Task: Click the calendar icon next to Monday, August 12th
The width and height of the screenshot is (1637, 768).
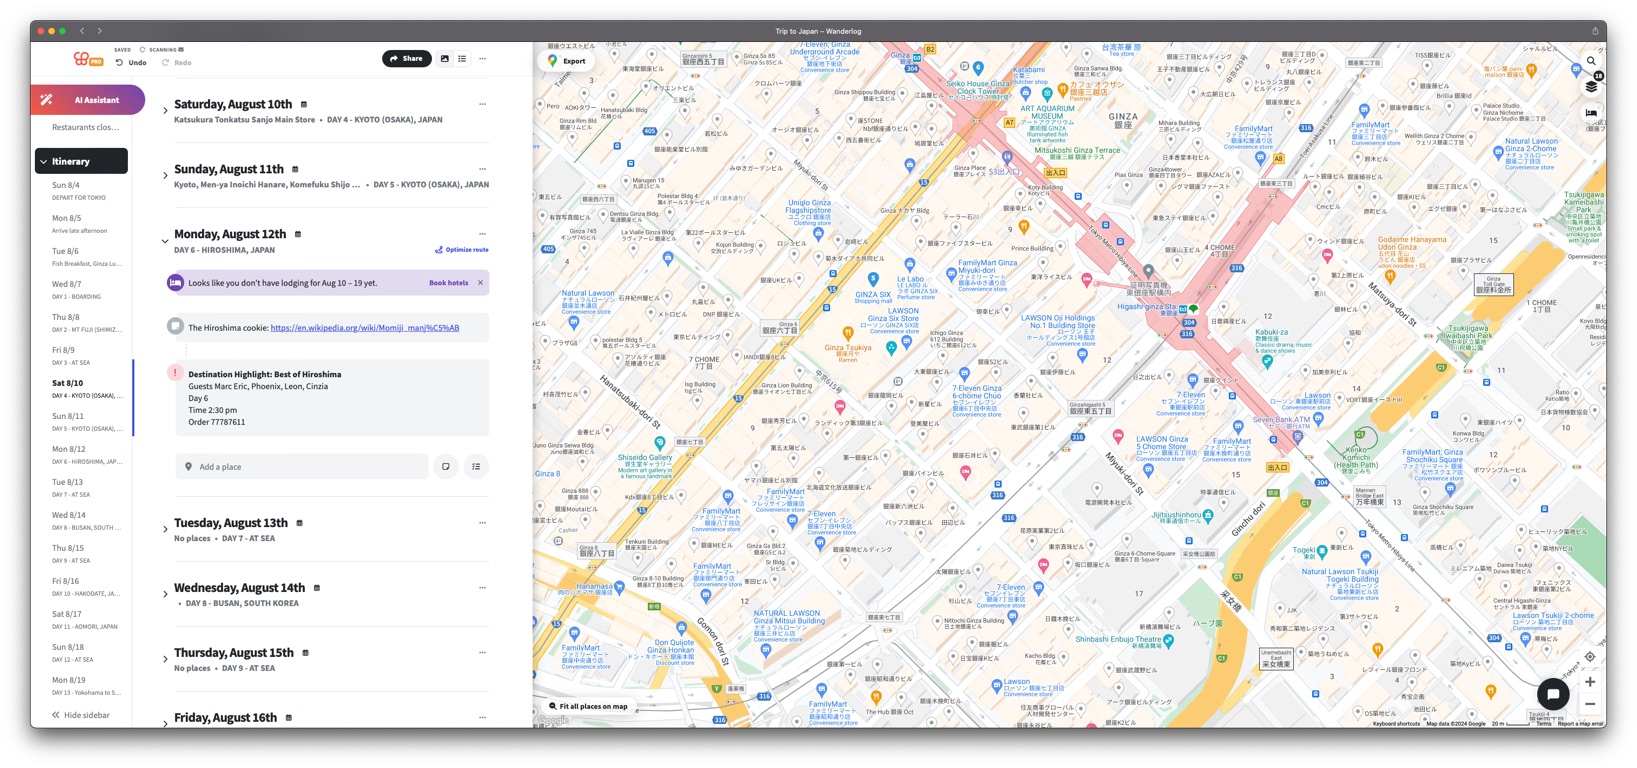Action: pos(298,234)
